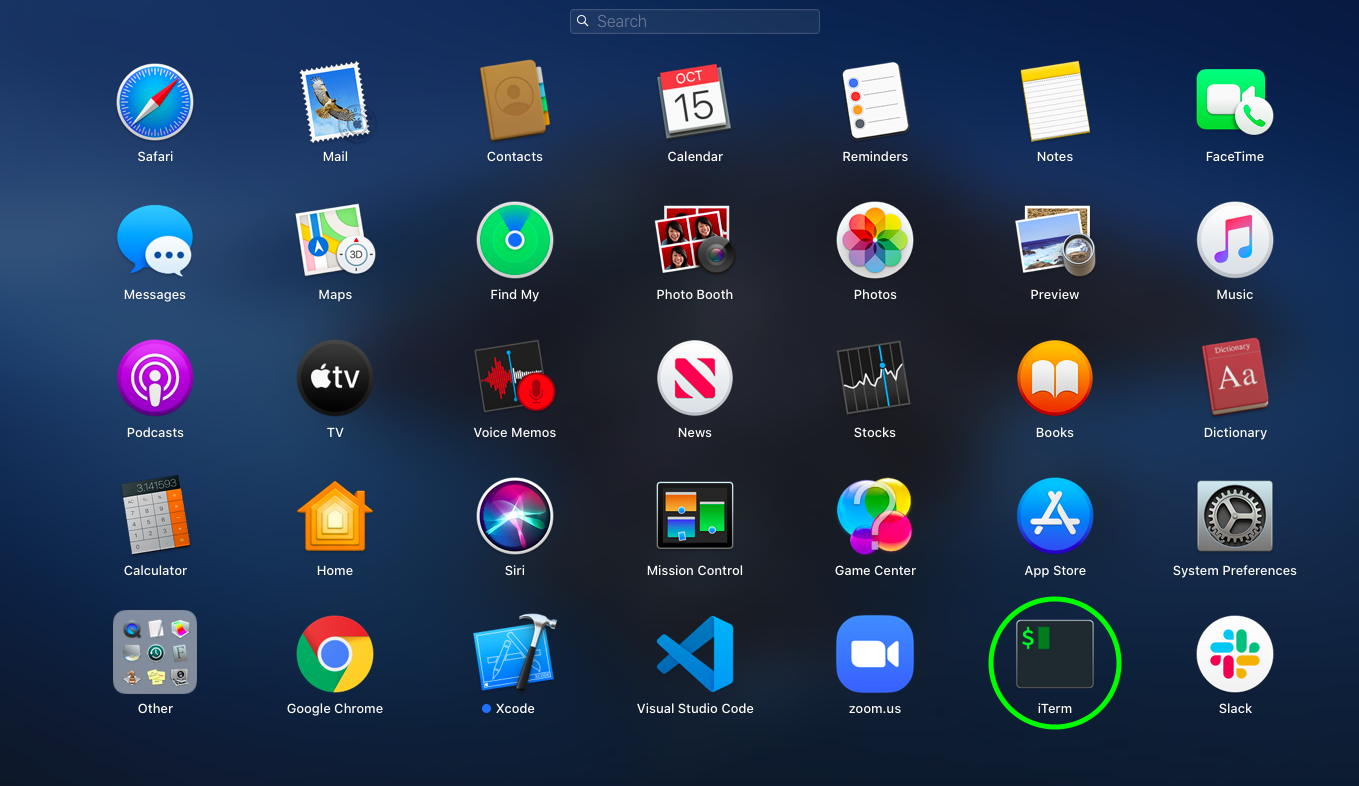Open the Calendar app
1359x786 pixels.
(x=695, y=102)
